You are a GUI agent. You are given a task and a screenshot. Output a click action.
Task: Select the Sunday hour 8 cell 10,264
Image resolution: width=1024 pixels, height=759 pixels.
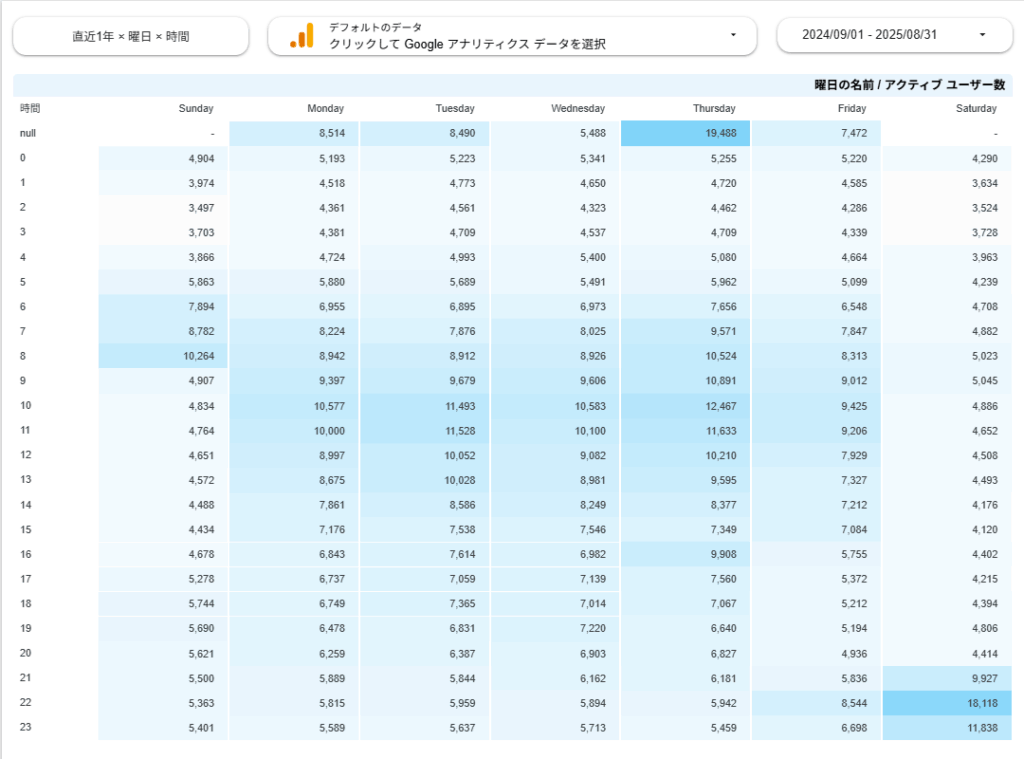click(163, 356)
